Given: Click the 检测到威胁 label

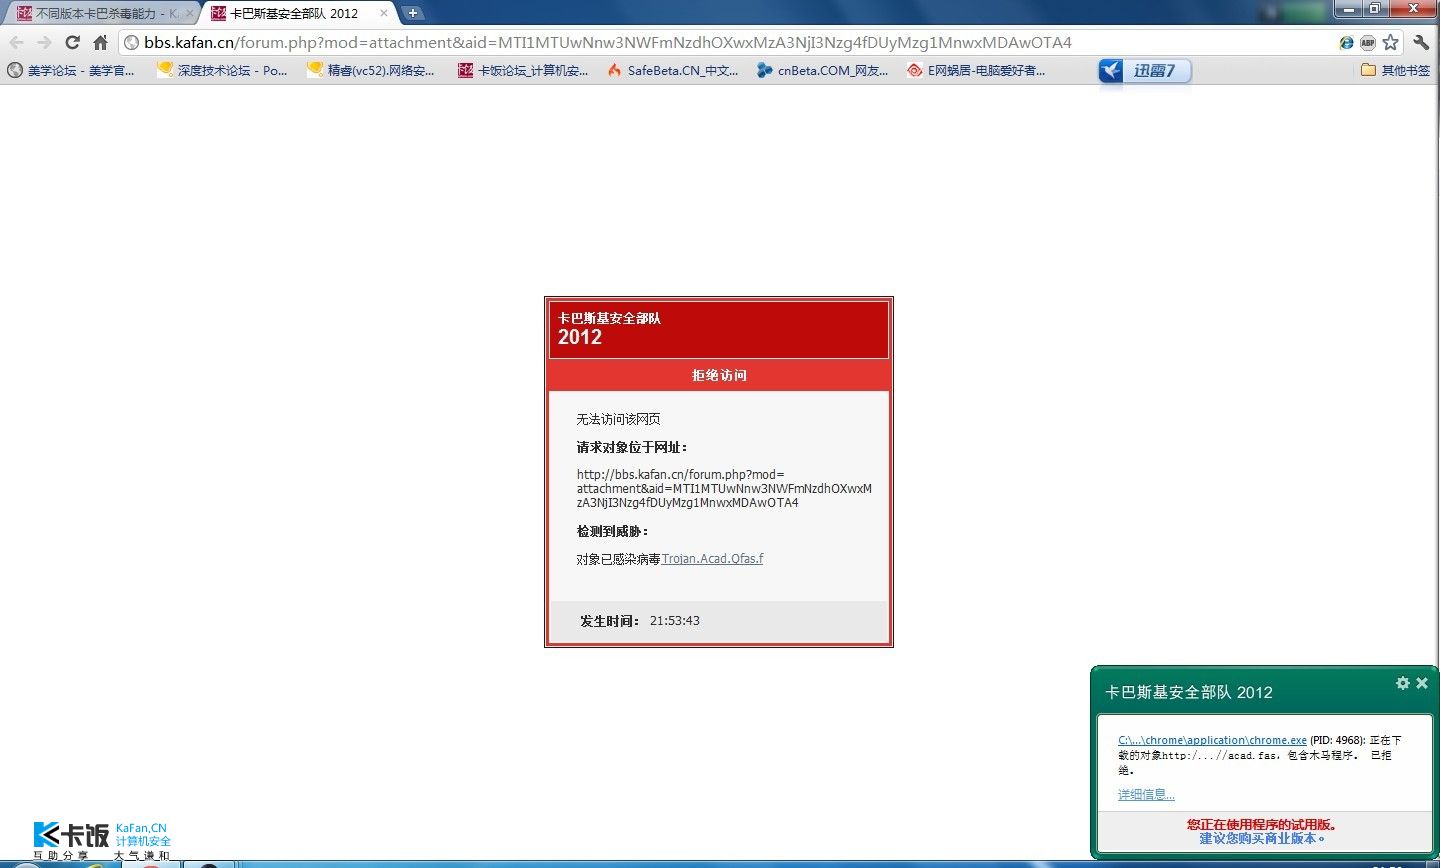Looking at the screenshot, I should tap(612, 531).
